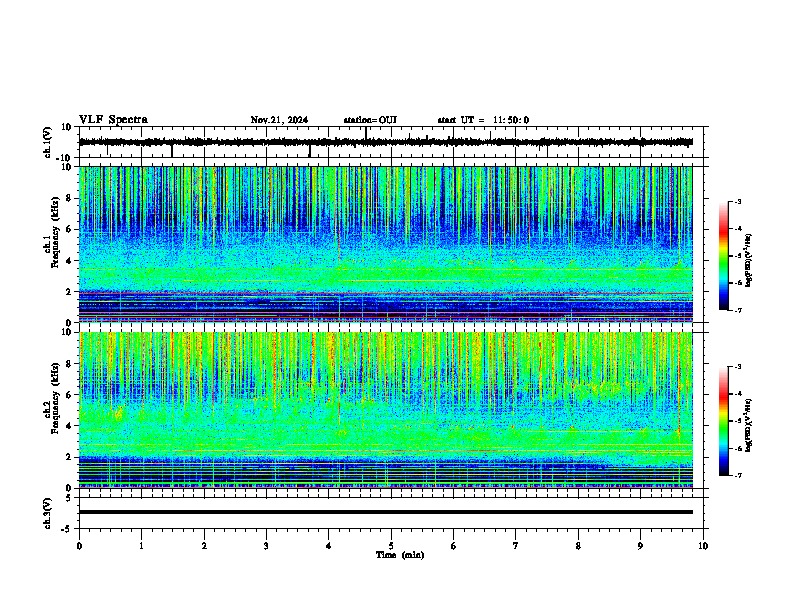Viewport: 792px width, 612px height.
Task: Click the '5' minute tick on time axis
Action: point(391,546)
